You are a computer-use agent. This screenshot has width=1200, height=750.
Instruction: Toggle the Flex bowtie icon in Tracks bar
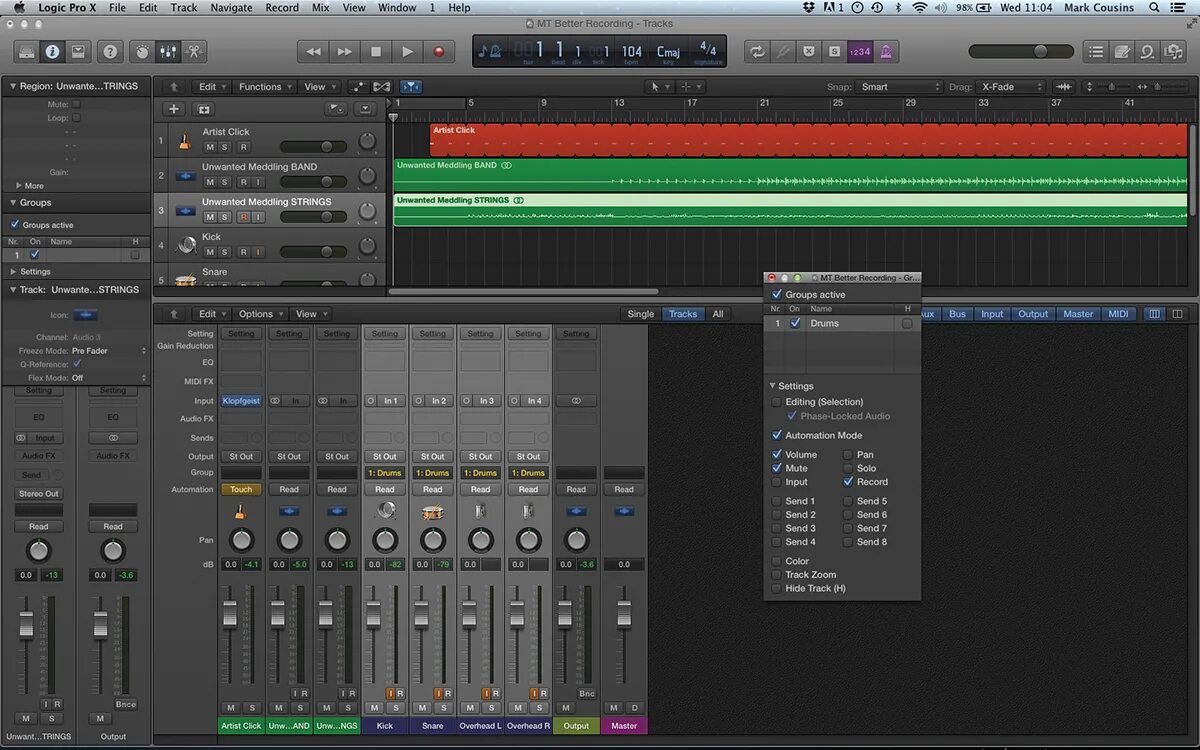pyautogui.click(x=381, y=87)
